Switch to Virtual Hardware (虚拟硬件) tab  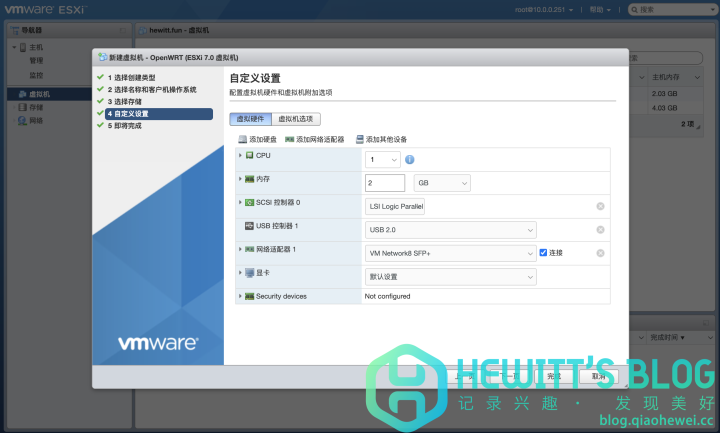(250, 119)
